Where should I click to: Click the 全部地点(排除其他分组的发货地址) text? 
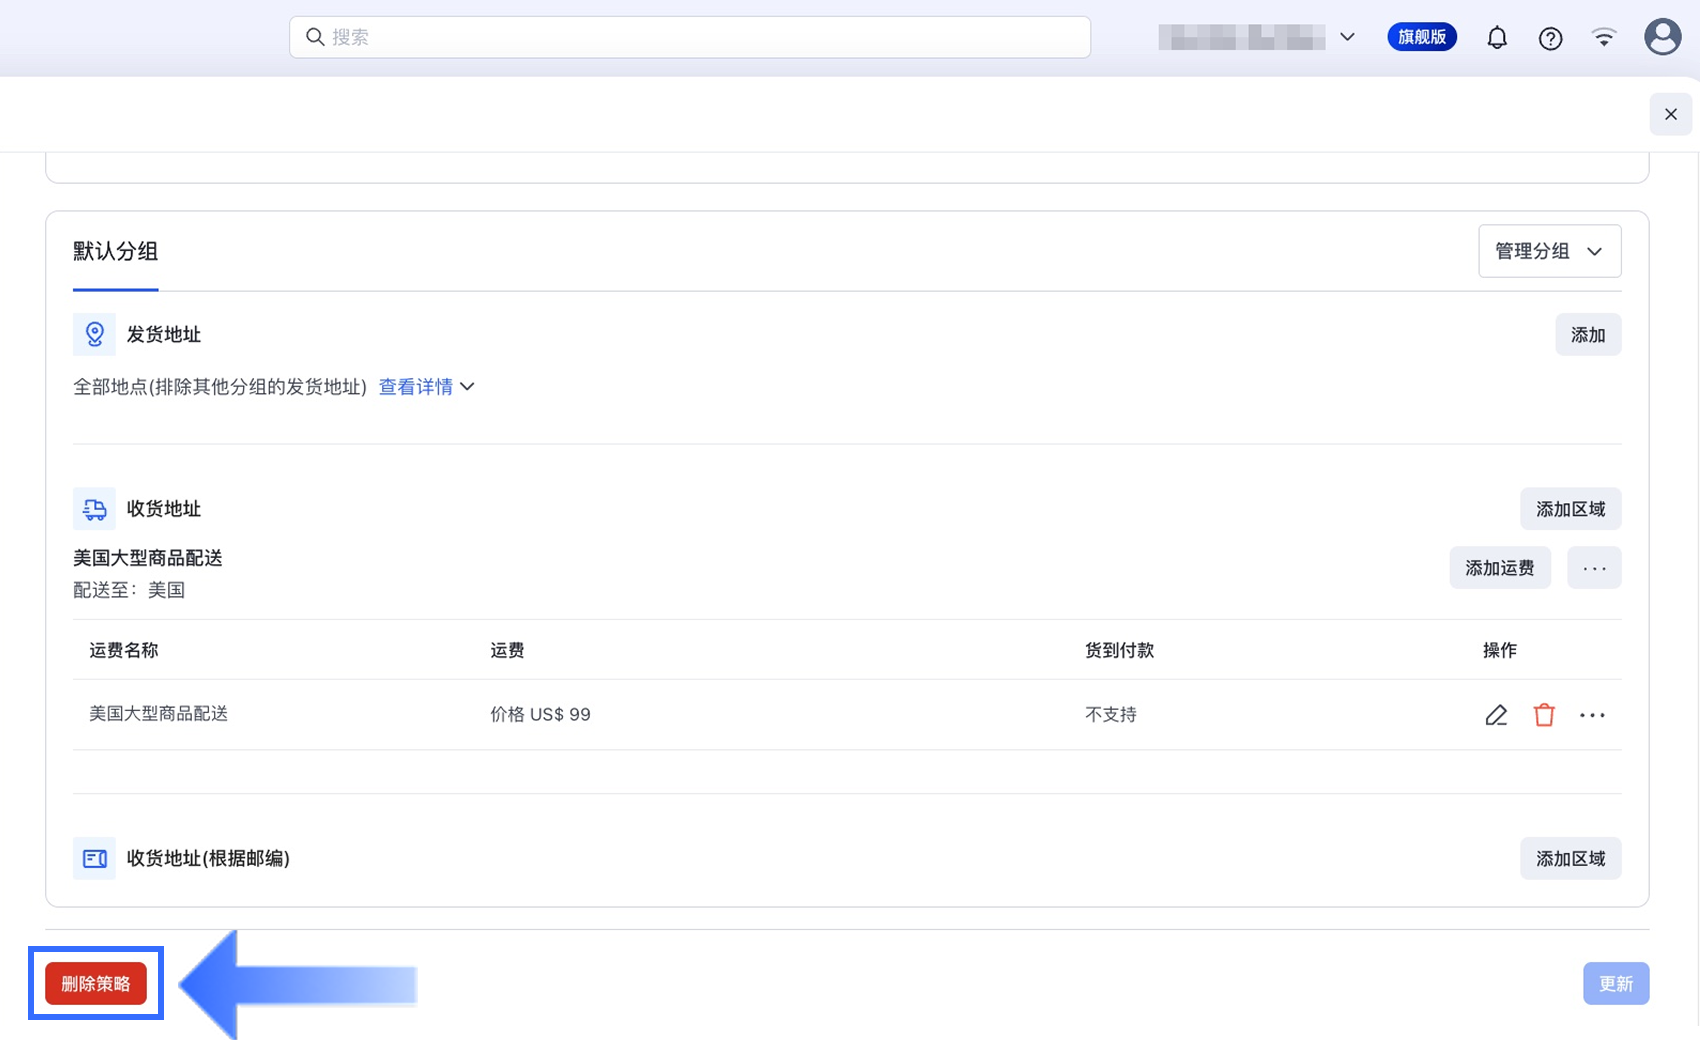[220, 387]
